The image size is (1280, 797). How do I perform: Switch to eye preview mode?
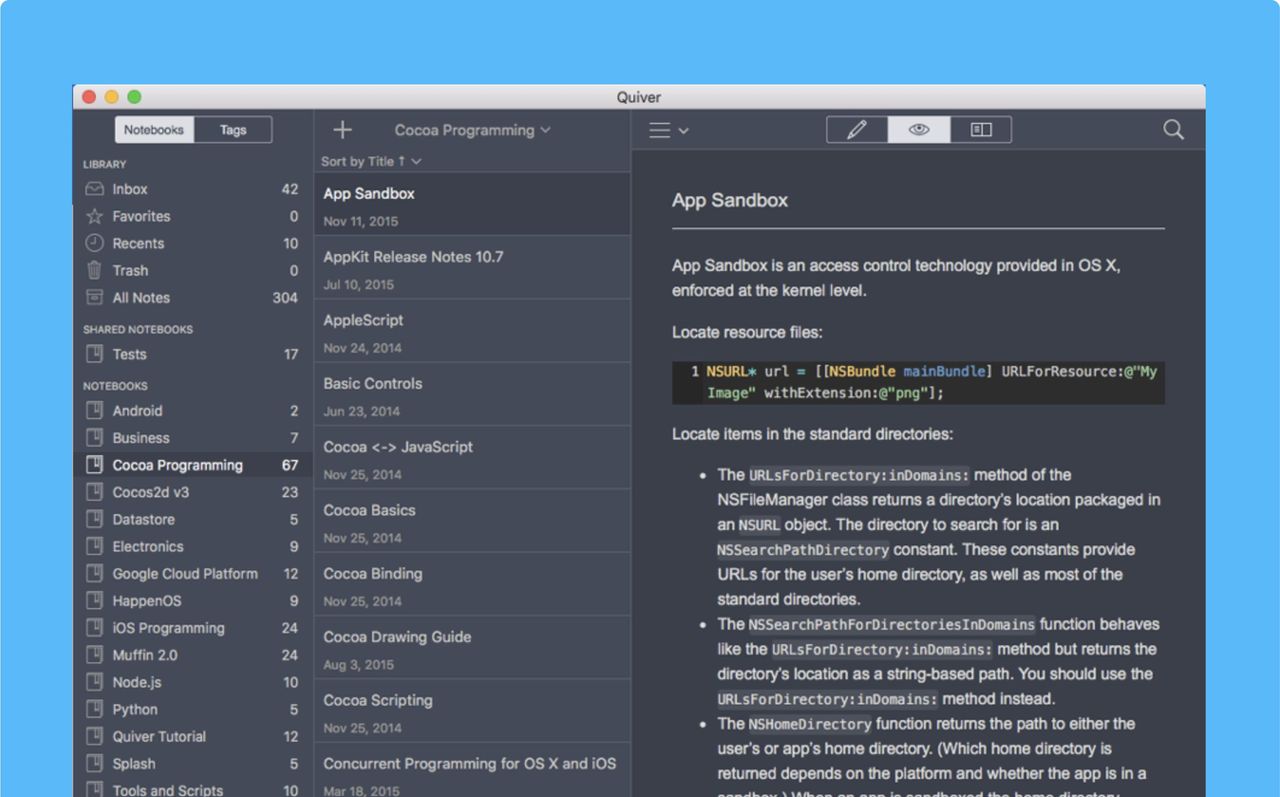[x=919, y=130]
